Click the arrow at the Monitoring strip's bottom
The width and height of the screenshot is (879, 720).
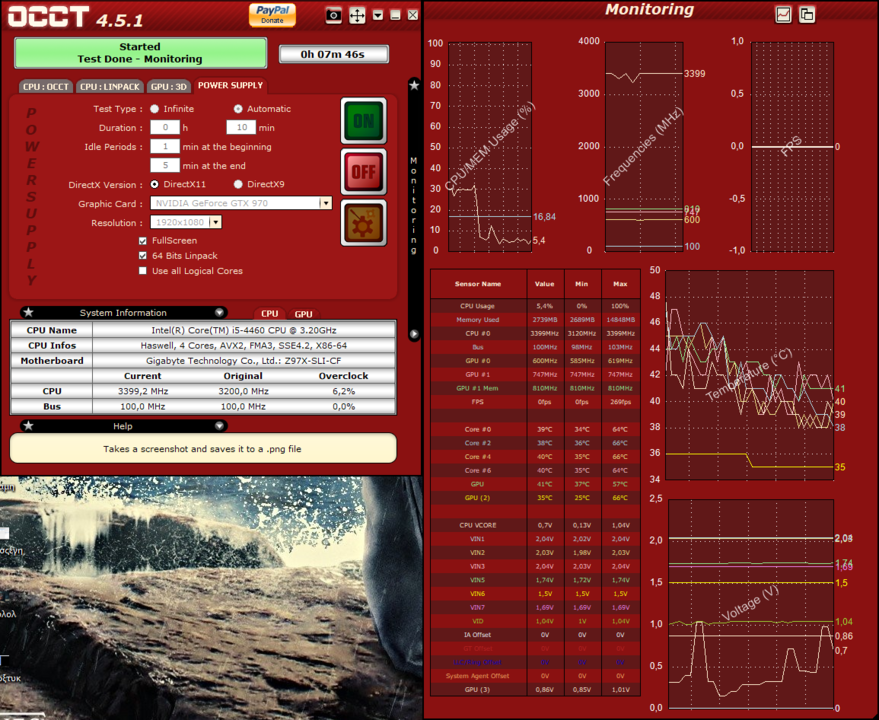pos(414,334)
